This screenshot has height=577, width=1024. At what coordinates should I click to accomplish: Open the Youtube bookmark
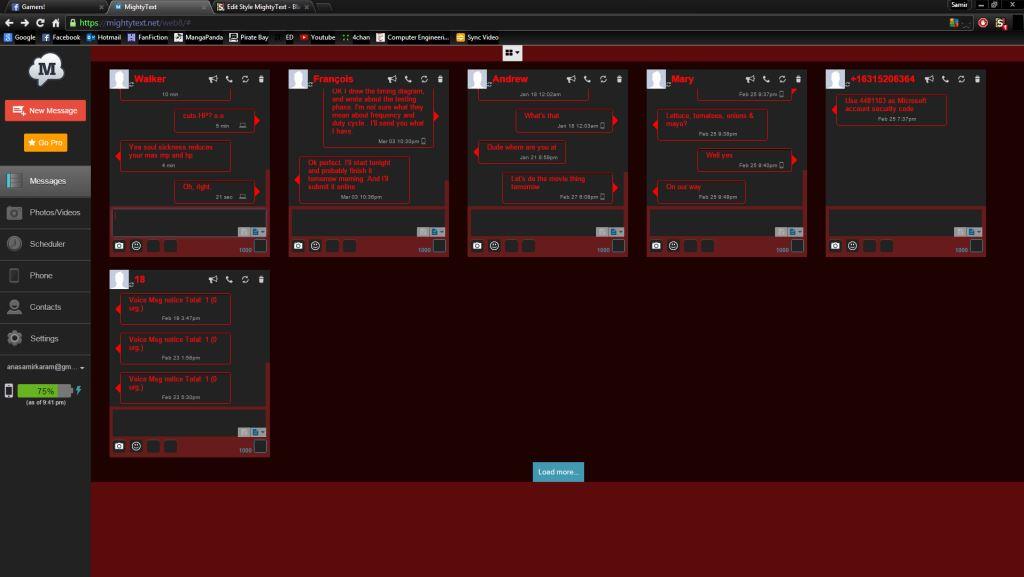pyautogui.click(x=317, y=37)
